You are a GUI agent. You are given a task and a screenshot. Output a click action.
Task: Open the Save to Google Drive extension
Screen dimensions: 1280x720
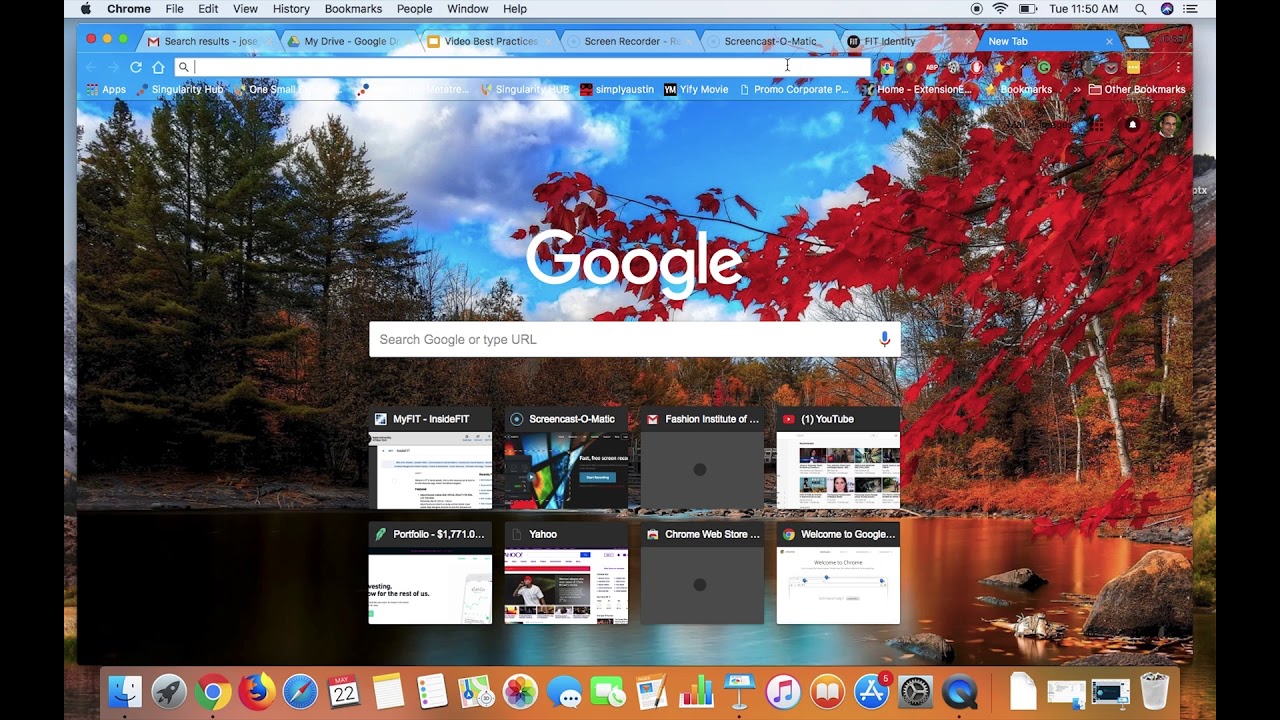[x=887, y=67]
